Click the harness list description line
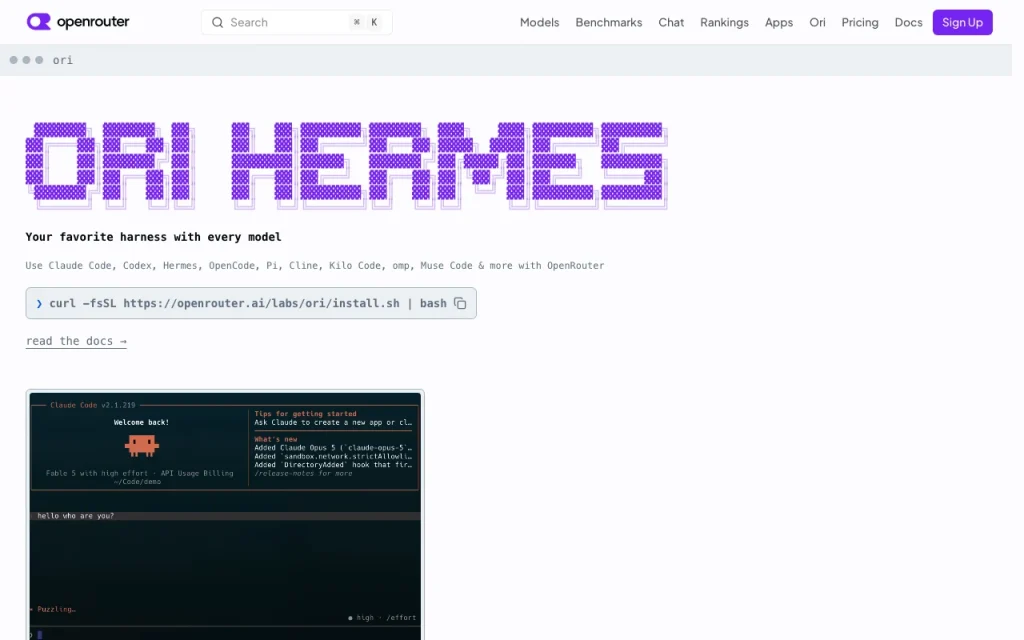Screen dimensions: 1024x640 point(315,266)
